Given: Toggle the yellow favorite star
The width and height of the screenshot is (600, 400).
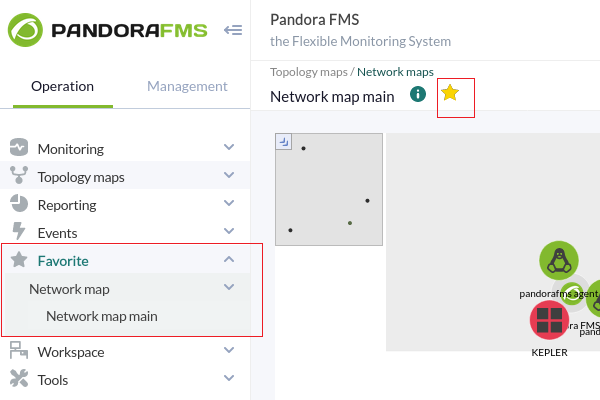Looking at the screenshot, I should click(450, 93).
